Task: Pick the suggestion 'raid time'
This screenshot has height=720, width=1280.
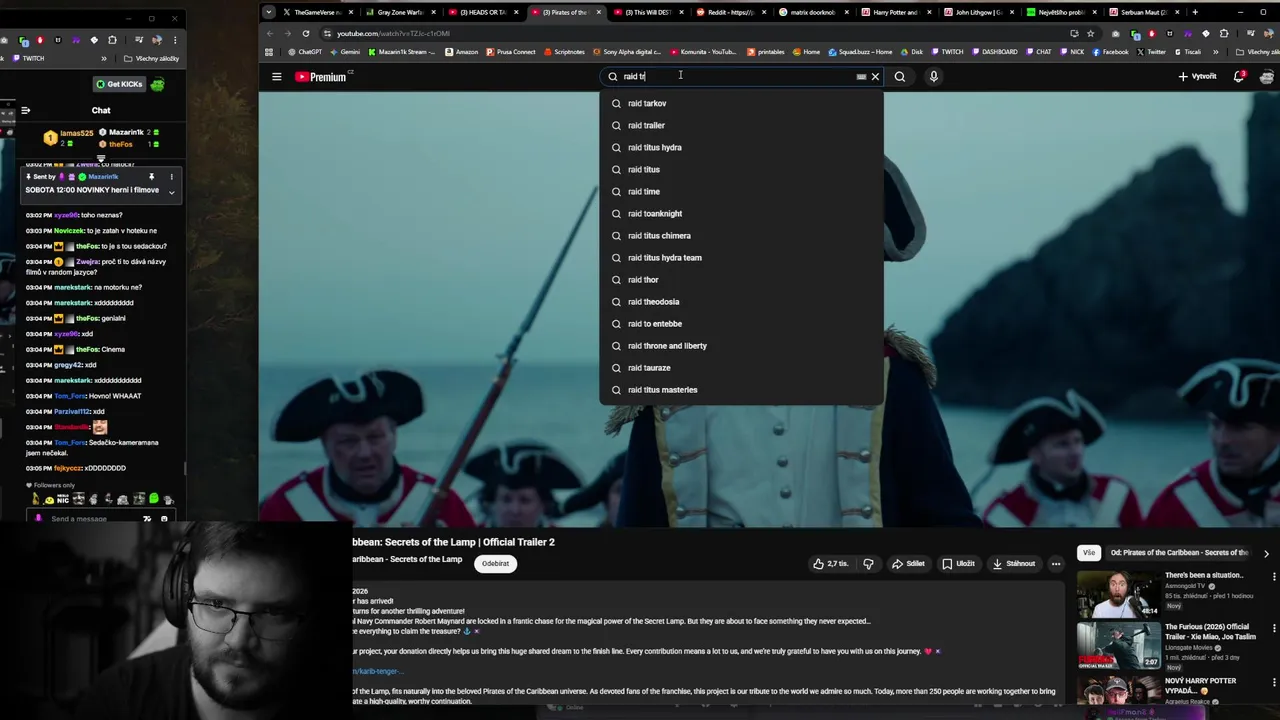Action: pos(741,191)
